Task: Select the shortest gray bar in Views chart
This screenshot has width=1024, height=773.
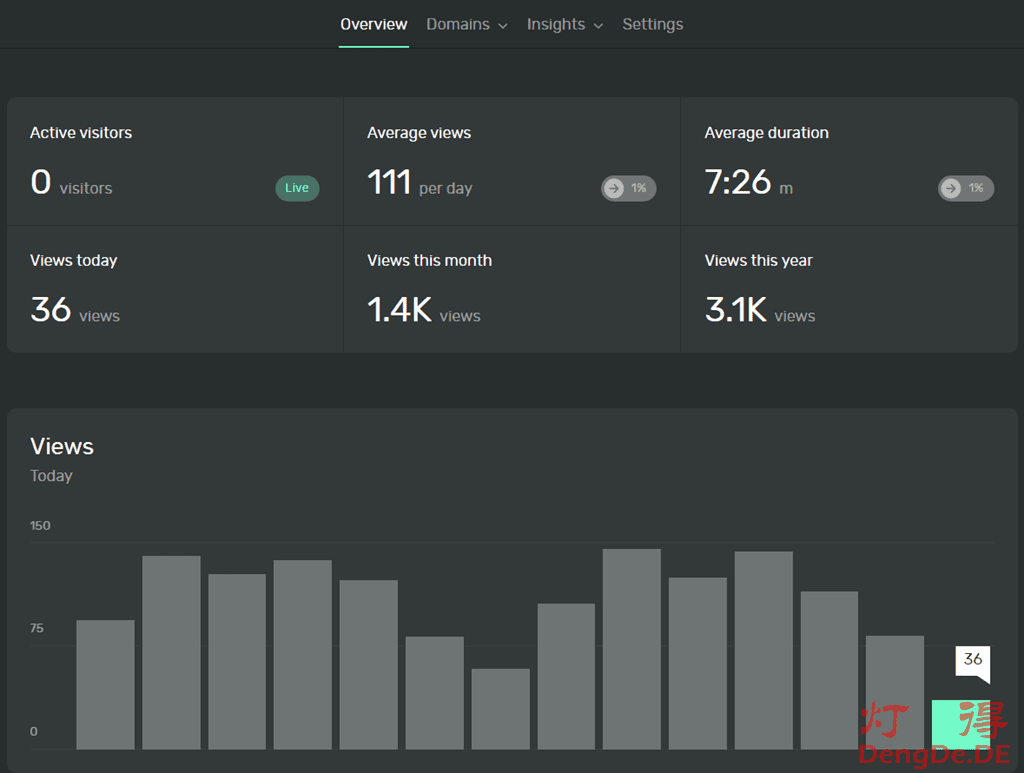Action: pyautogui.click(x=500, y=708)
